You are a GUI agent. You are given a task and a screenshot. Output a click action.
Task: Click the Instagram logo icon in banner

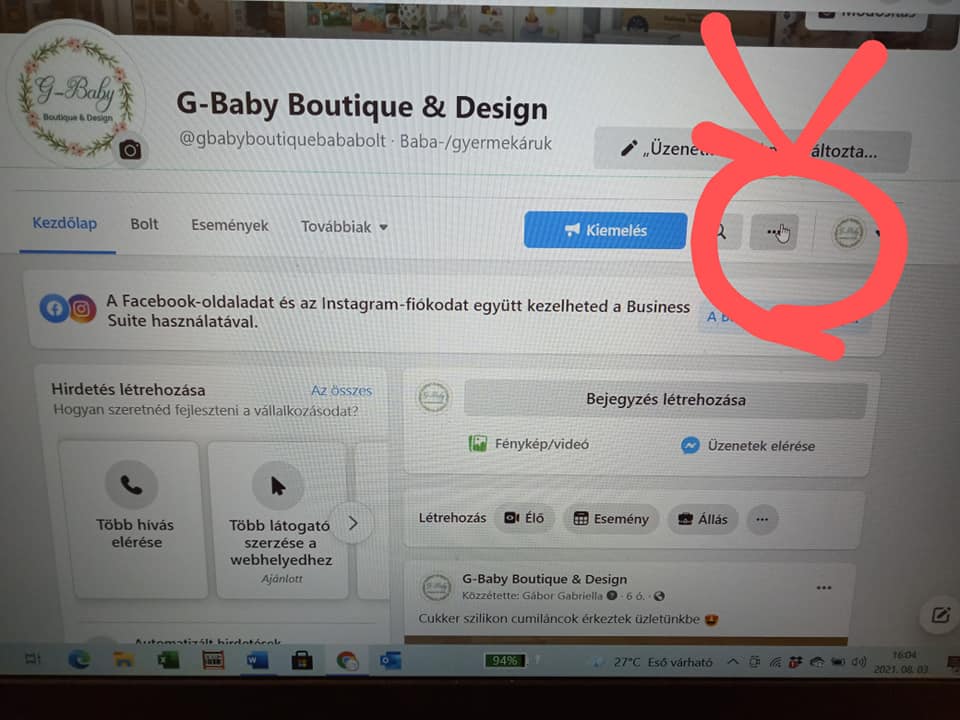tap(81, 309)
